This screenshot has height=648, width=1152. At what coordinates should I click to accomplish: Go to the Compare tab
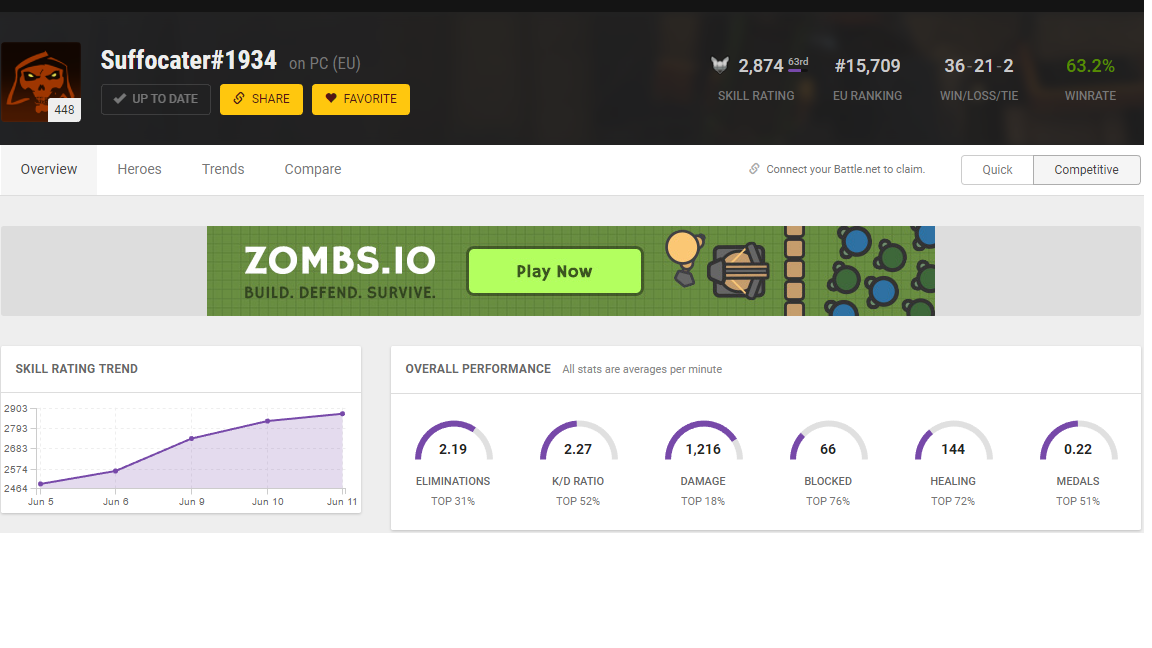coord(313,170)
